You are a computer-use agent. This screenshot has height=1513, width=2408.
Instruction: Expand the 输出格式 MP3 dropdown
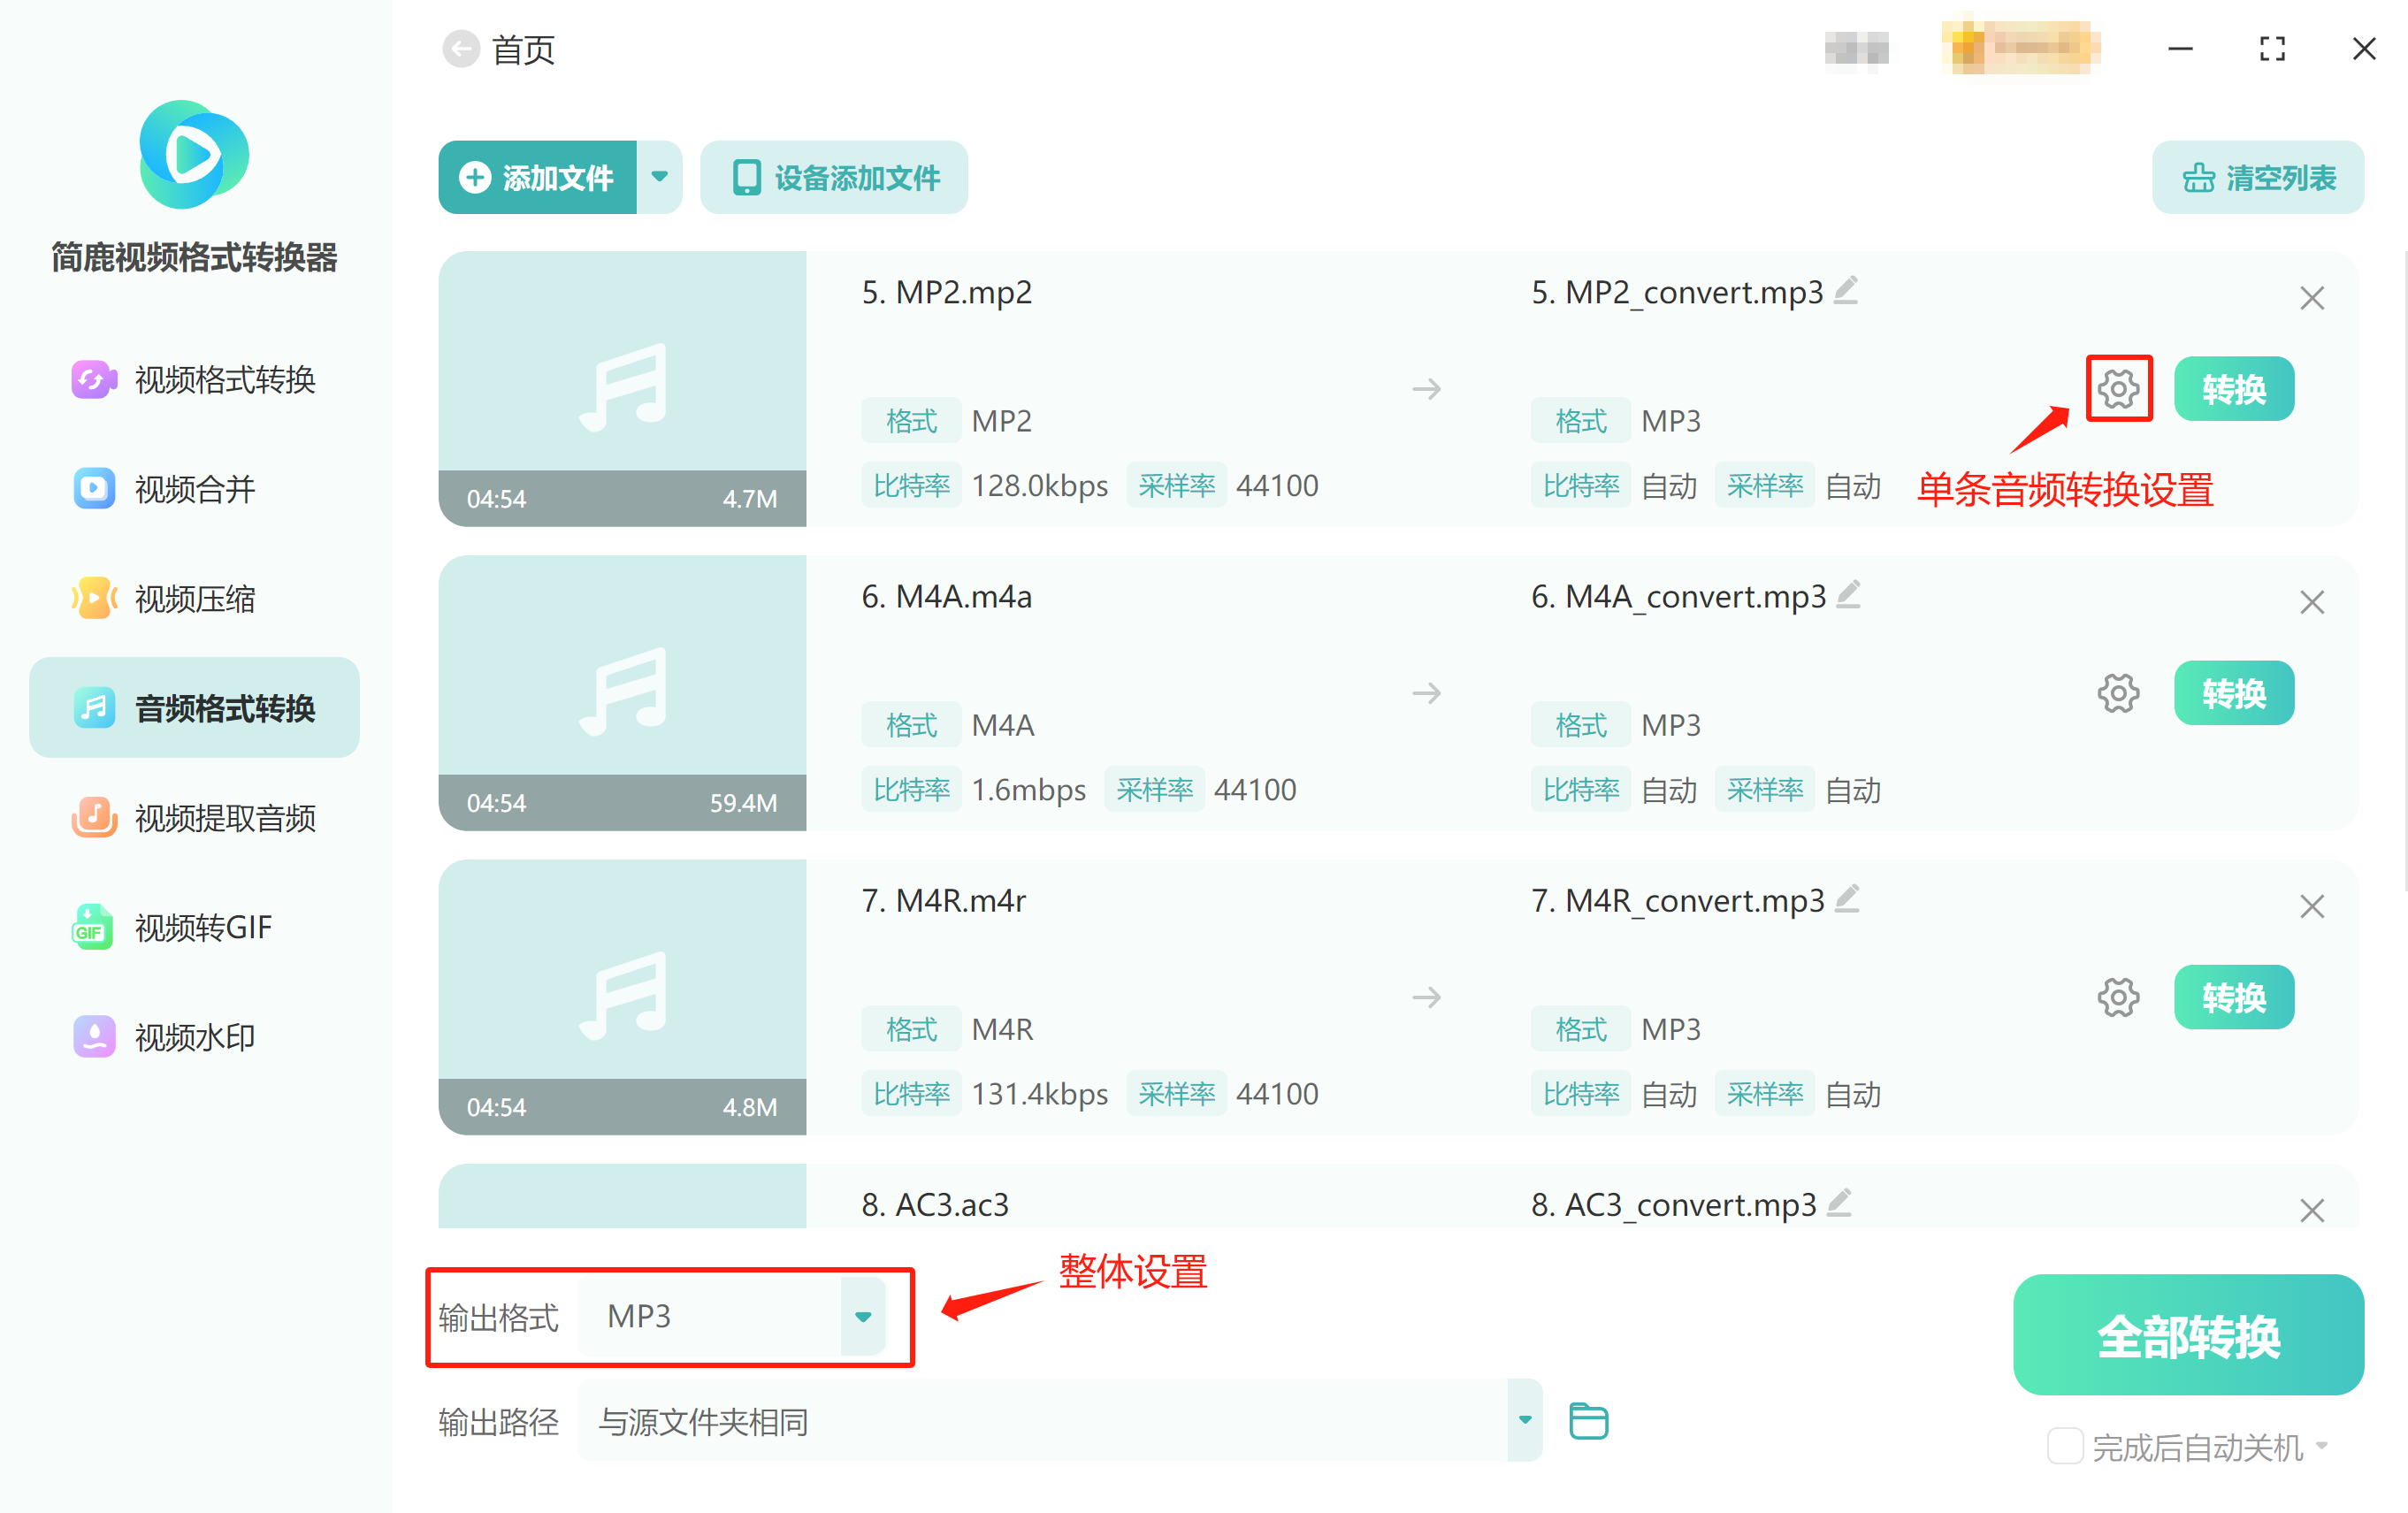(x=862, y=1316)
